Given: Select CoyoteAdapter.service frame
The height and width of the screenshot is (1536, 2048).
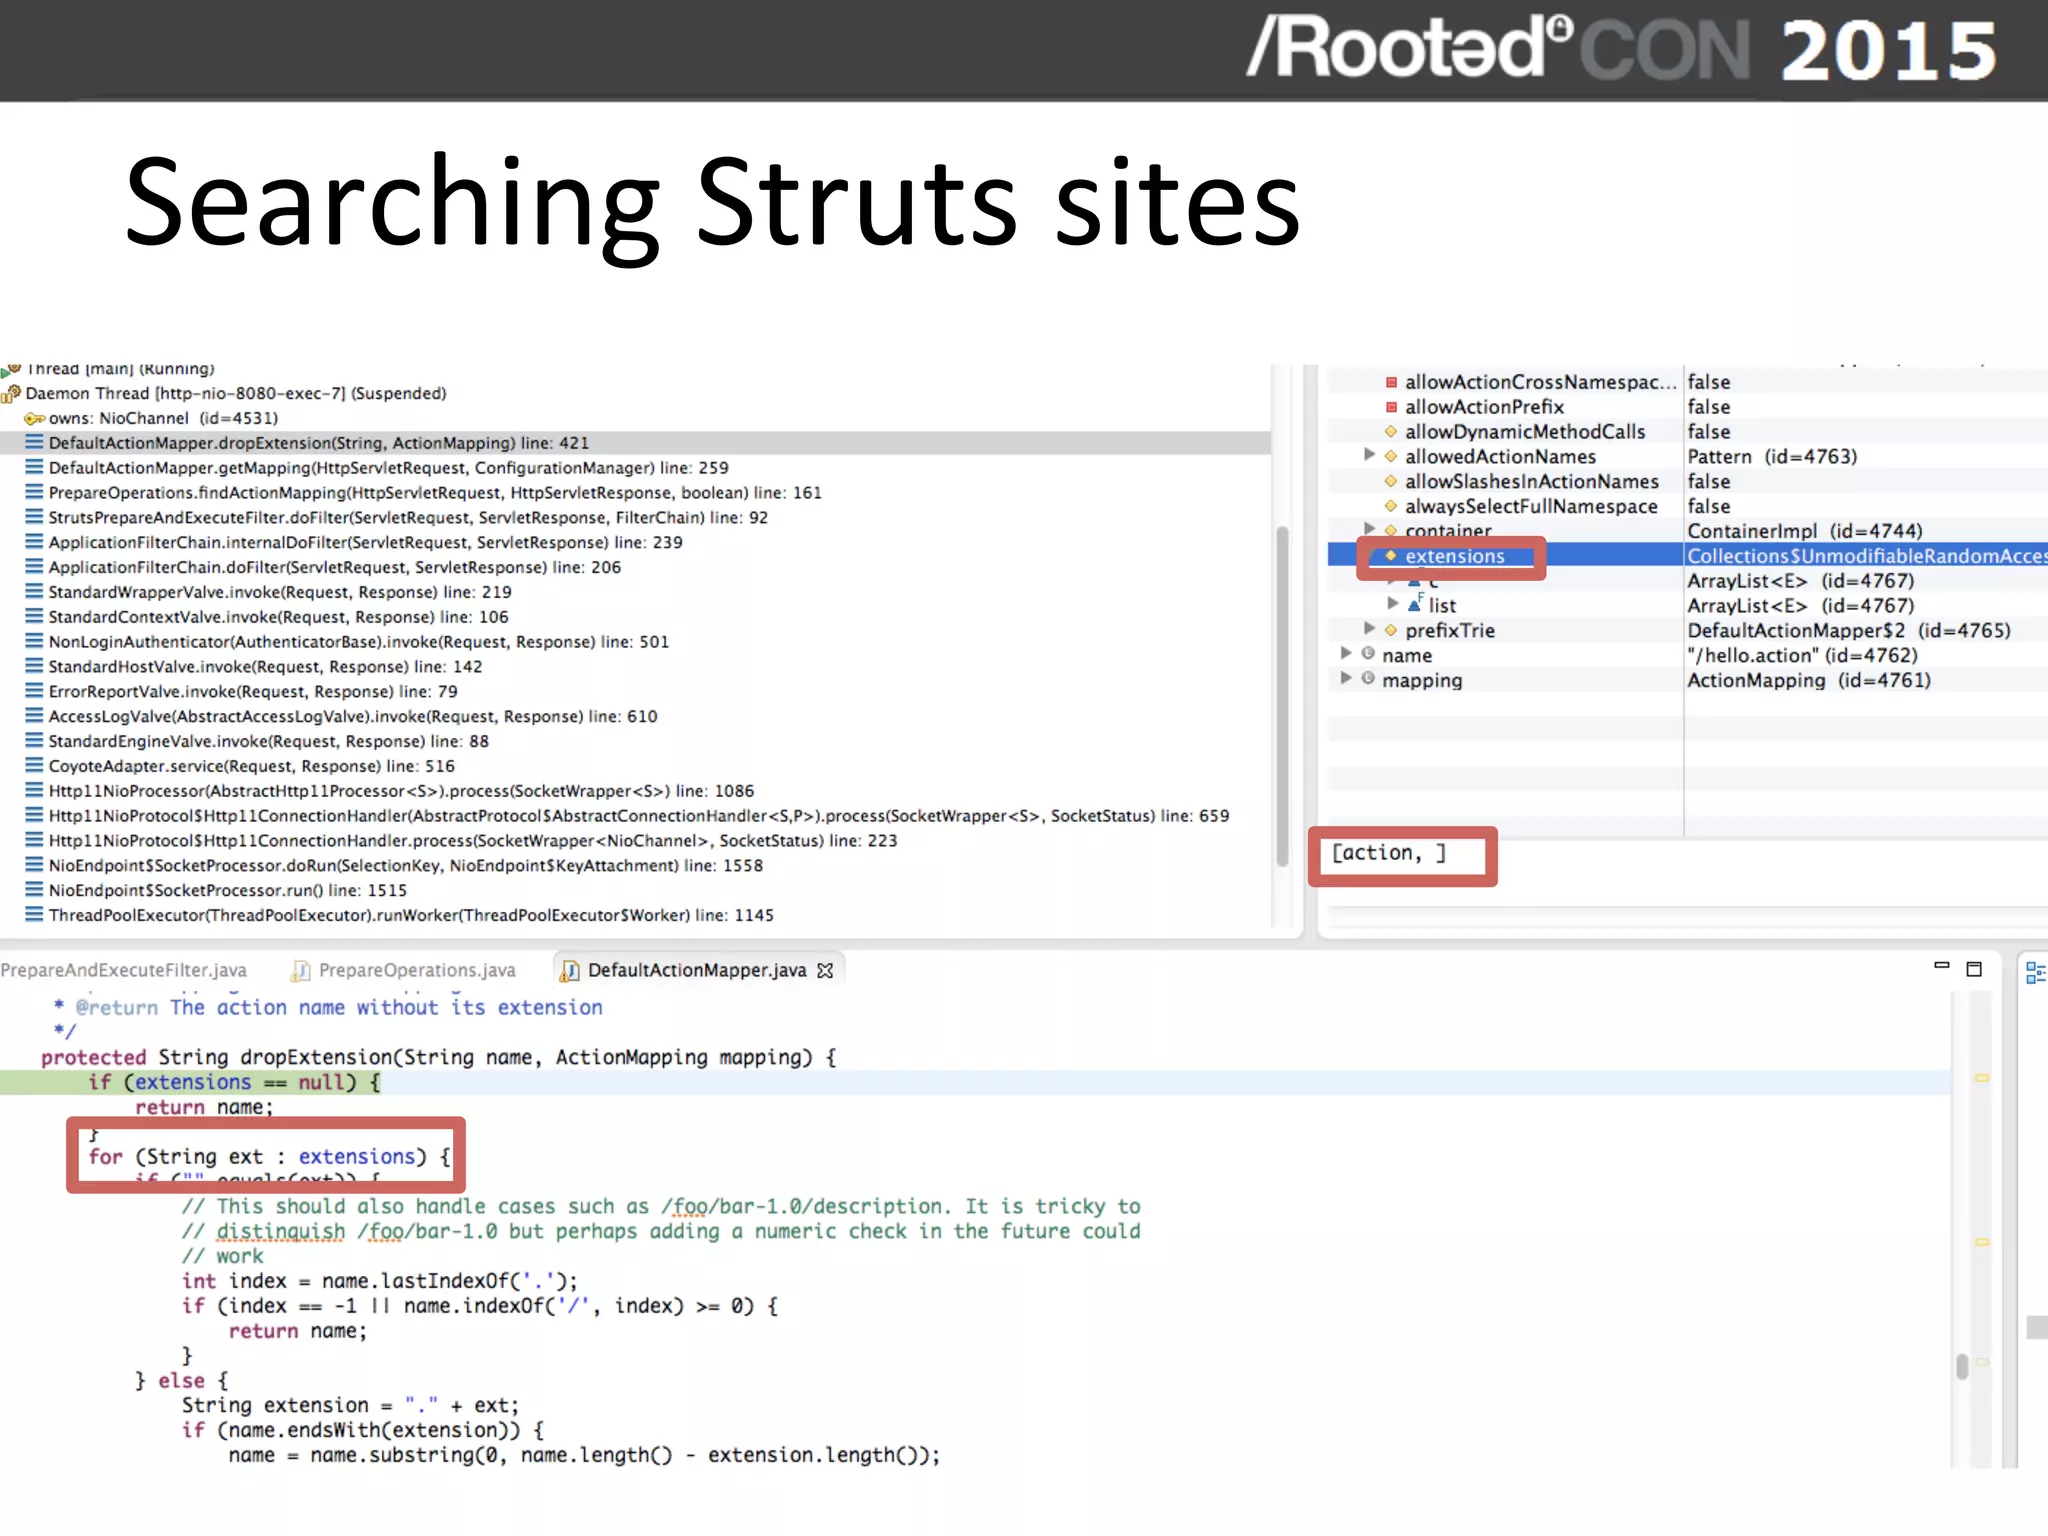Looking at the screenshot, I should [x=251, y=767].
